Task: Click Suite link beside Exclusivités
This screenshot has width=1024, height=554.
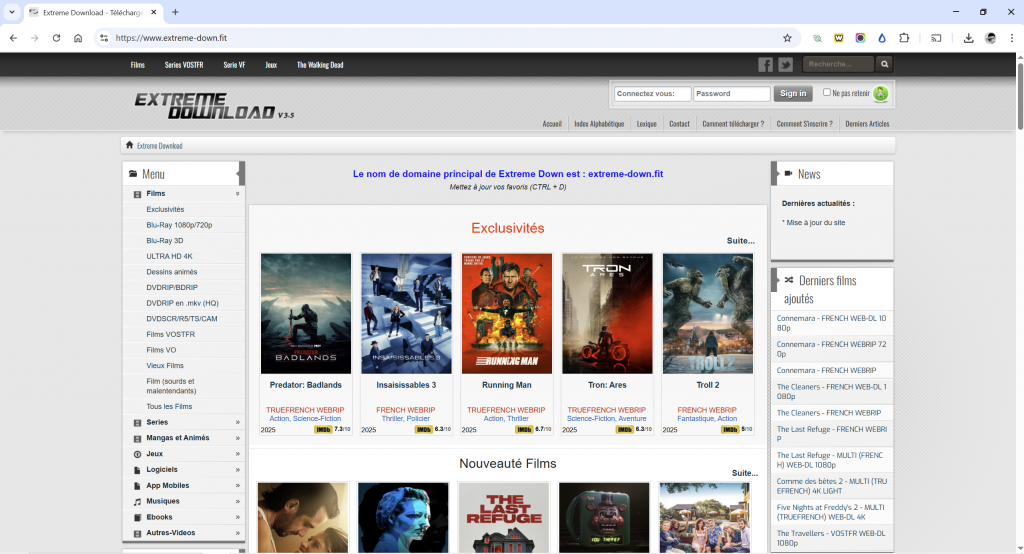Action: pyautogui.click(x=741, y=240)
